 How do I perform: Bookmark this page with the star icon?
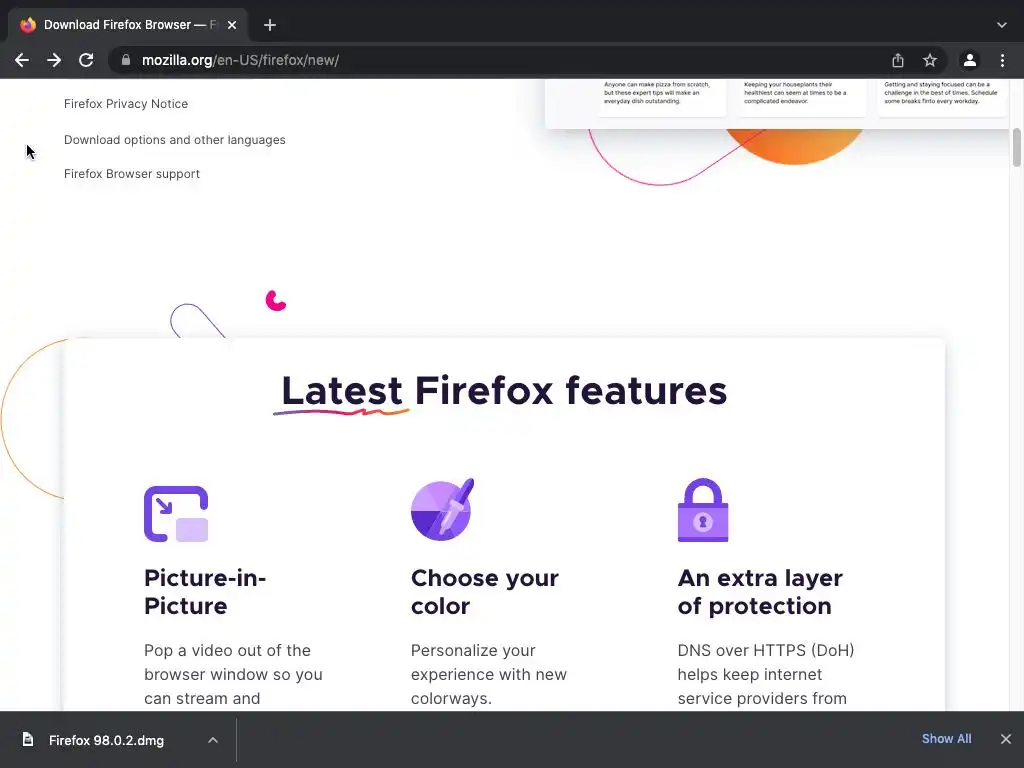(x=930, y=60)
